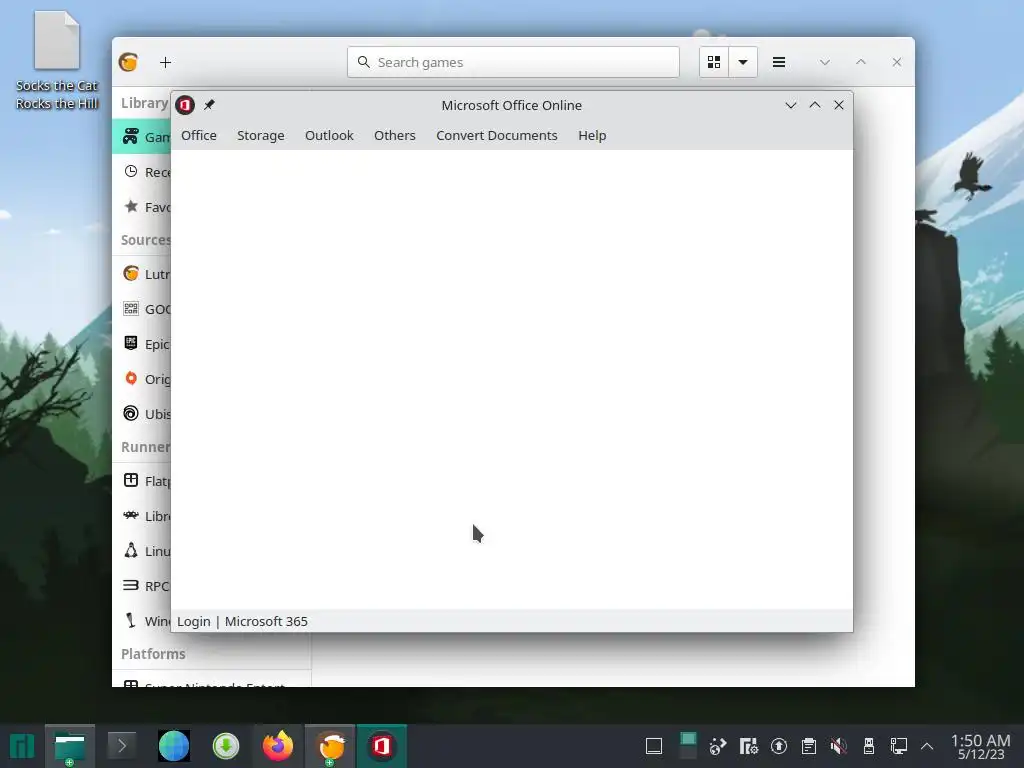Select the RPCS3 runner icon
The height and width of the screenshot is (768, 1024).
[x=131, y=586]
